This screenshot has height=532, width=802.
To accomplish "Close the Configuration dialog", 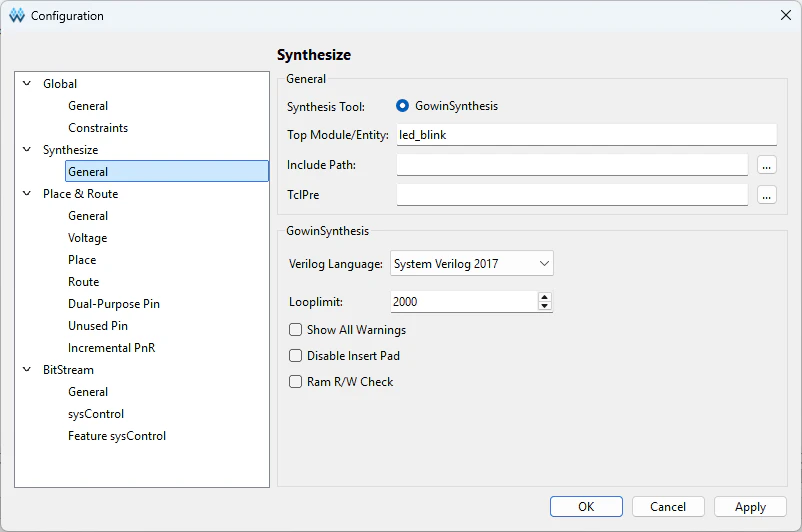I will point(785,15).
